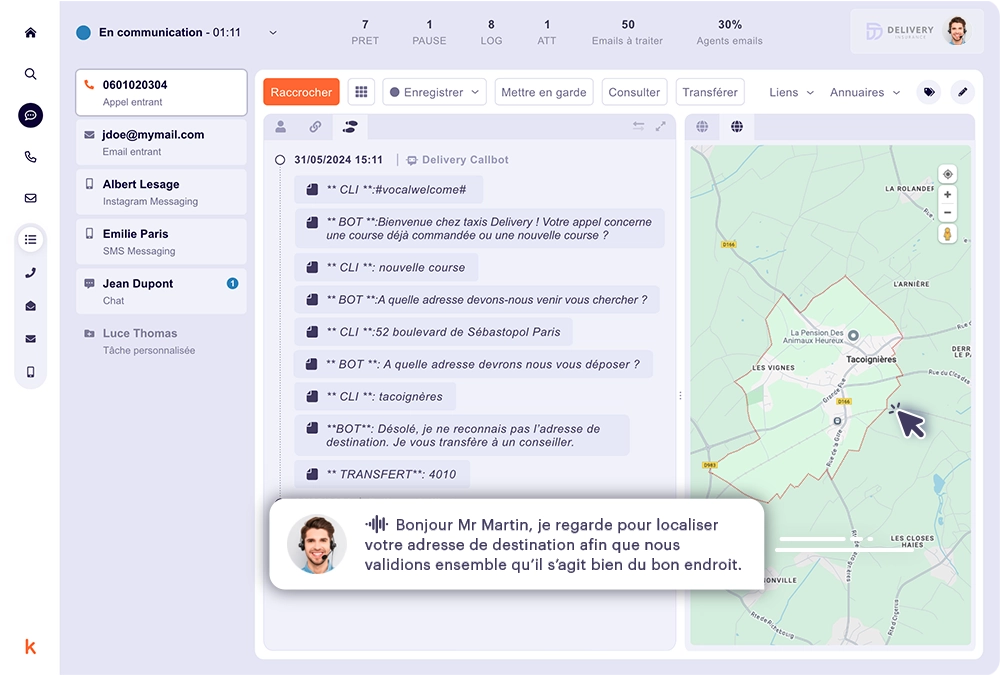
Task: Click the solid closed envelope icon in sidebar
Action: tap(30, 339)
